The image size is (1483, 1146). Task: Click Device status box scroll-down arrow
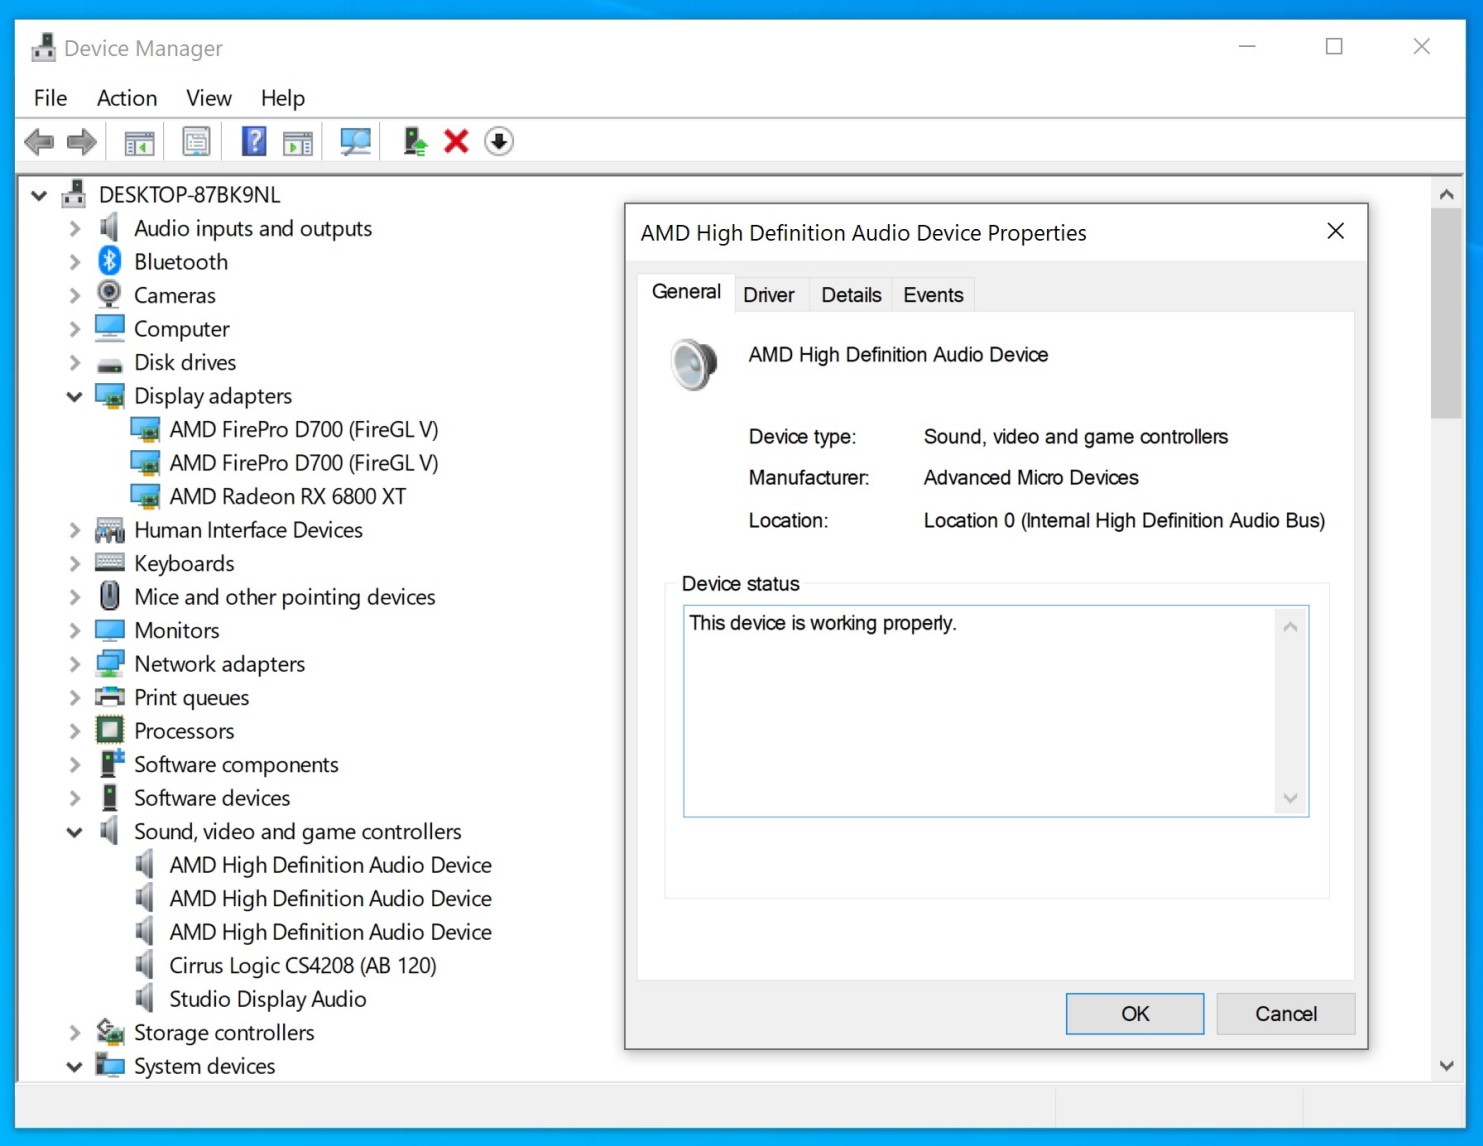1291,798
